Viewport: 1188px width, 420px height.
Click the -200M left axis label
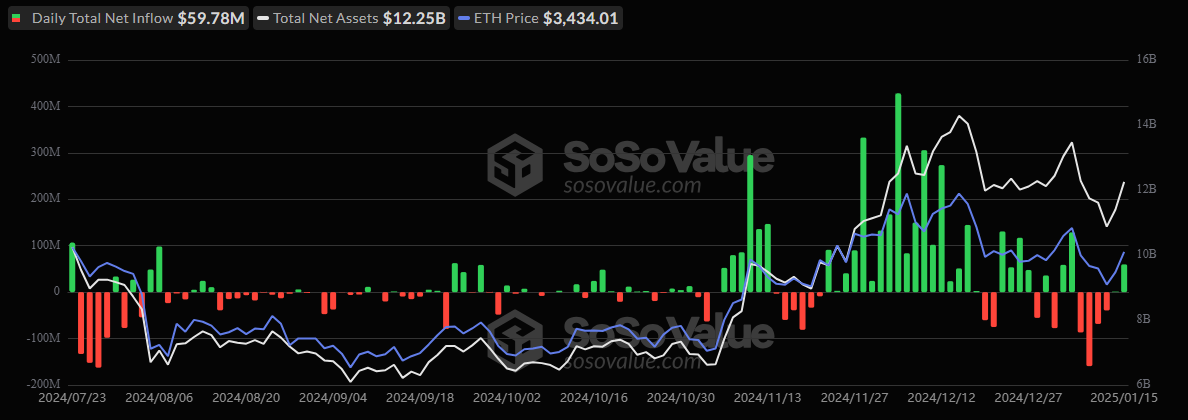(x=43, y=384)
